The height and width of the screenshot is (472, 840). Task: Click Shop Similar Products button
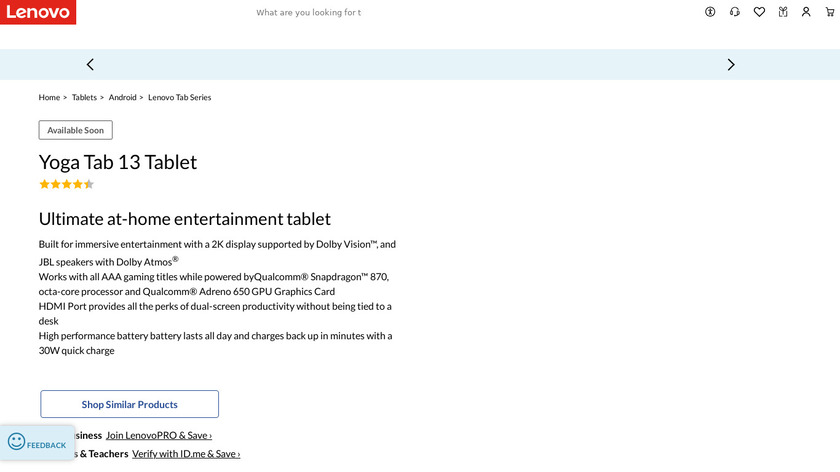(130, 404)
